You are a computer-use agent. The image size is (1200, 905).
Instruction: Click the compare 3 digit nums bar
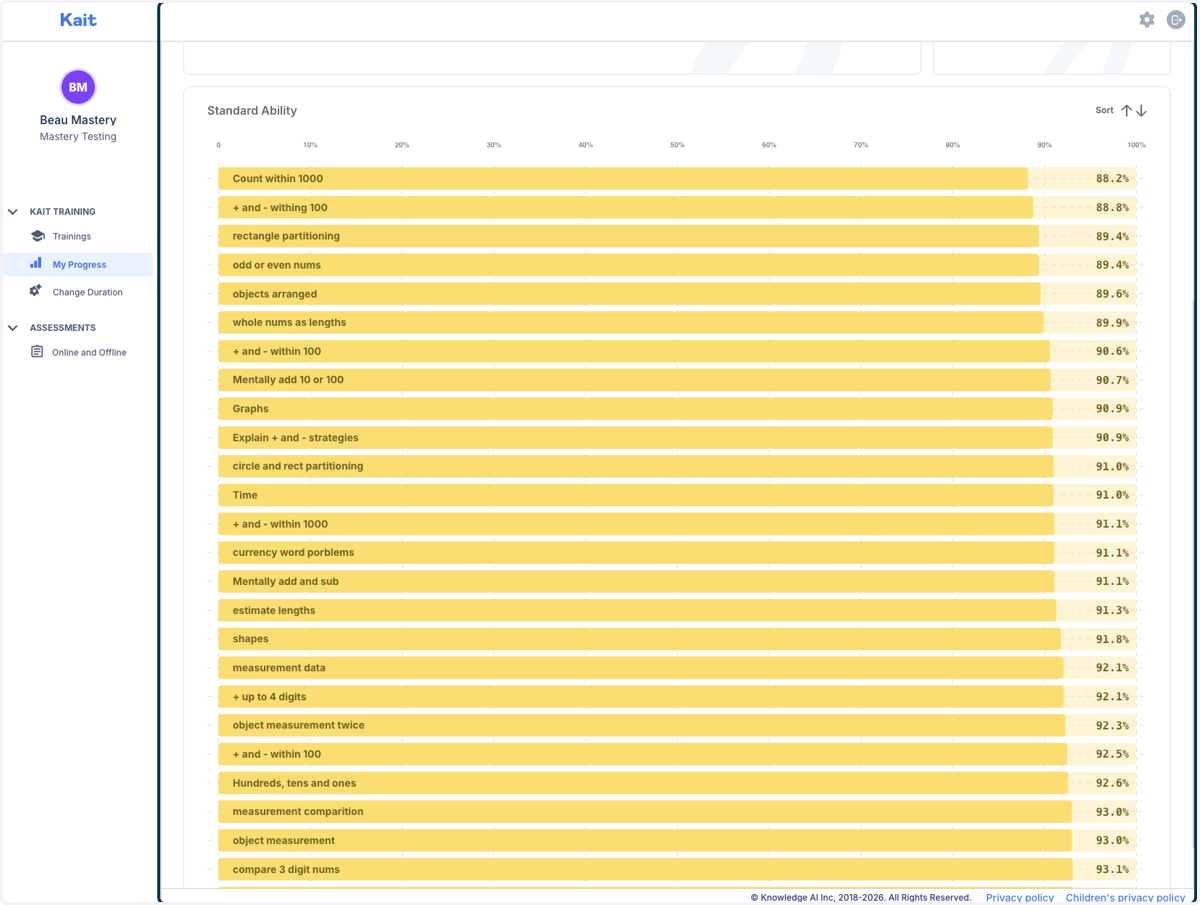[x=646, y=870]
